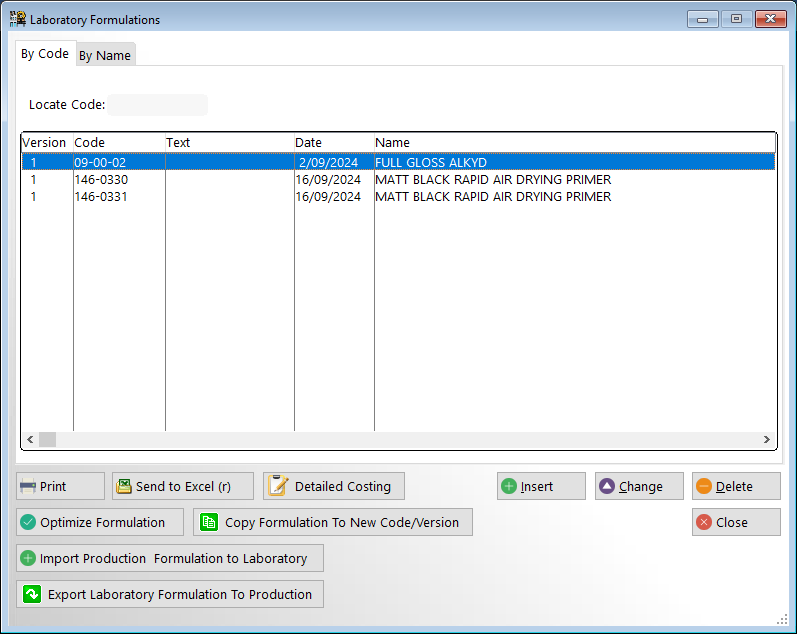
Task: Click the Insert button label
Action: (x=536, y=487)
